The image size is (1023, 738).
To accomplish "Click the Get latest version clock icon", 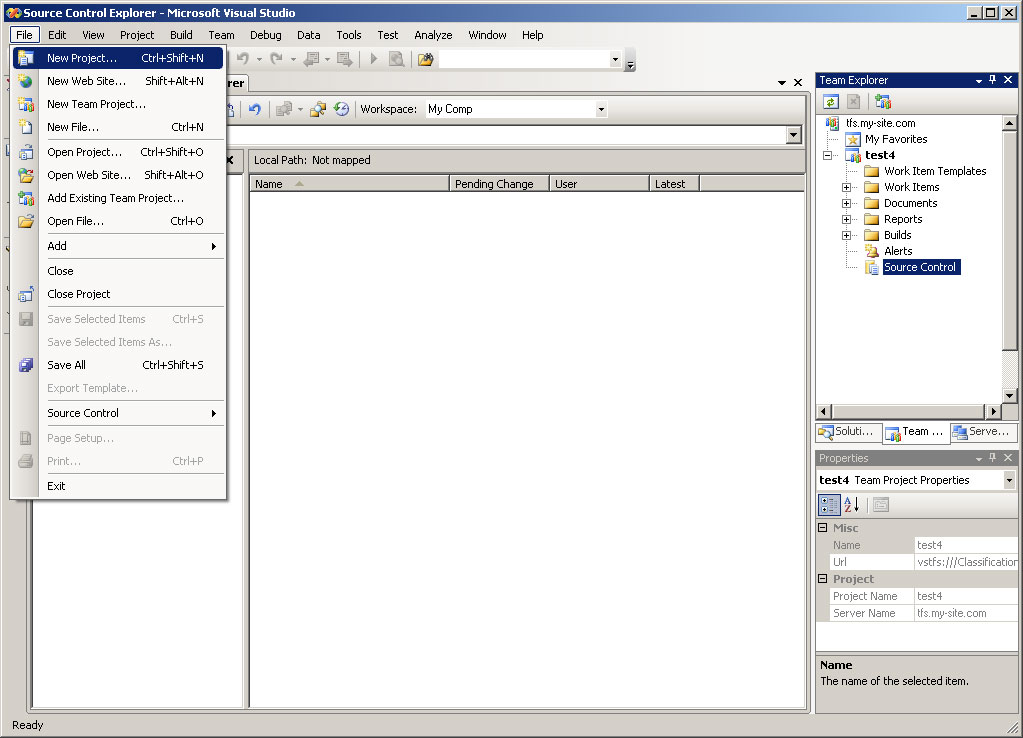I will [341, 109].
